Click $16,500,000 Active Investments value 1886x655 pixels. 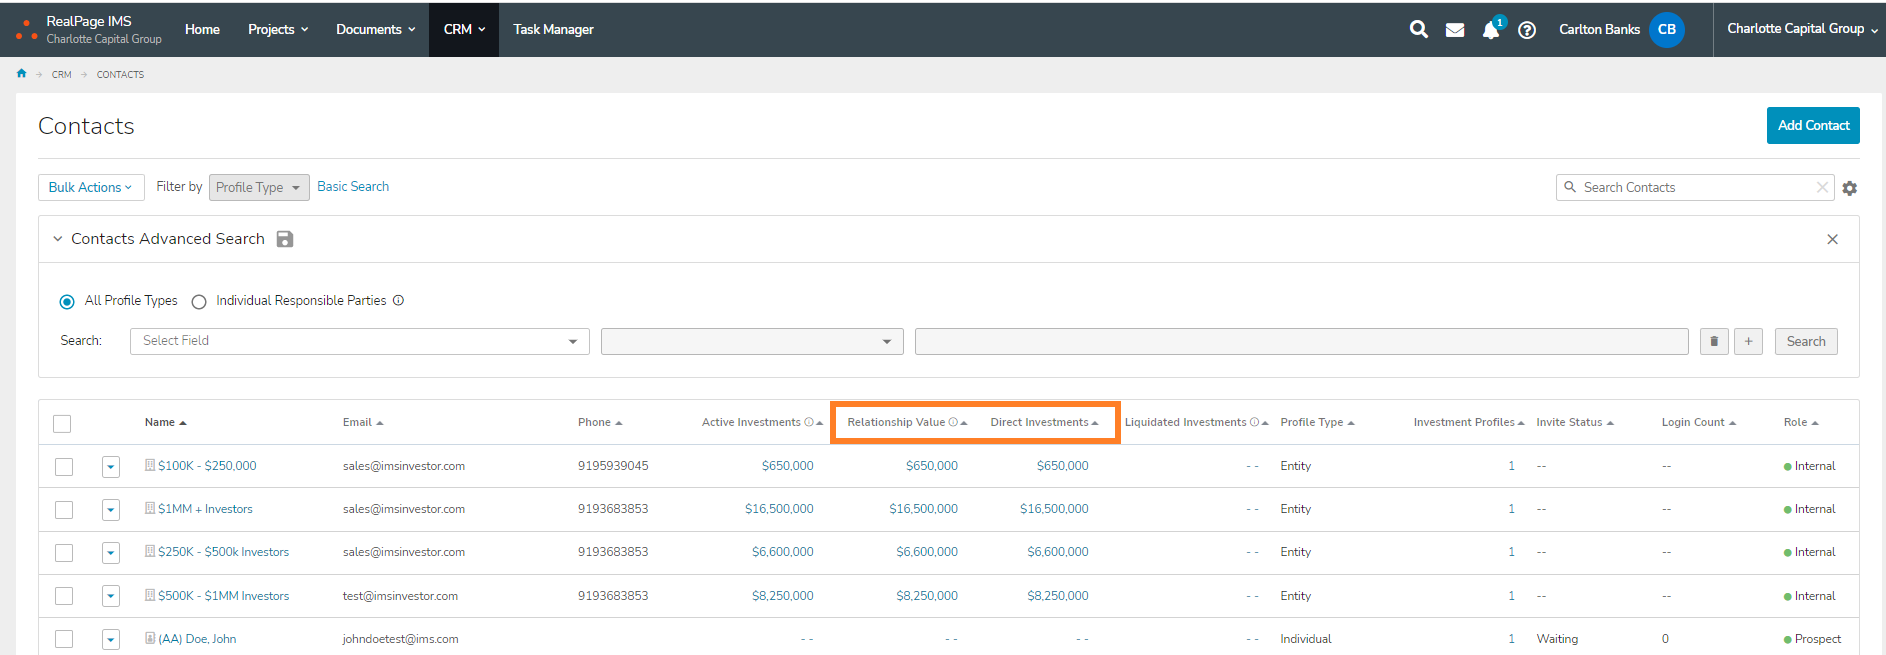point(779,508)
